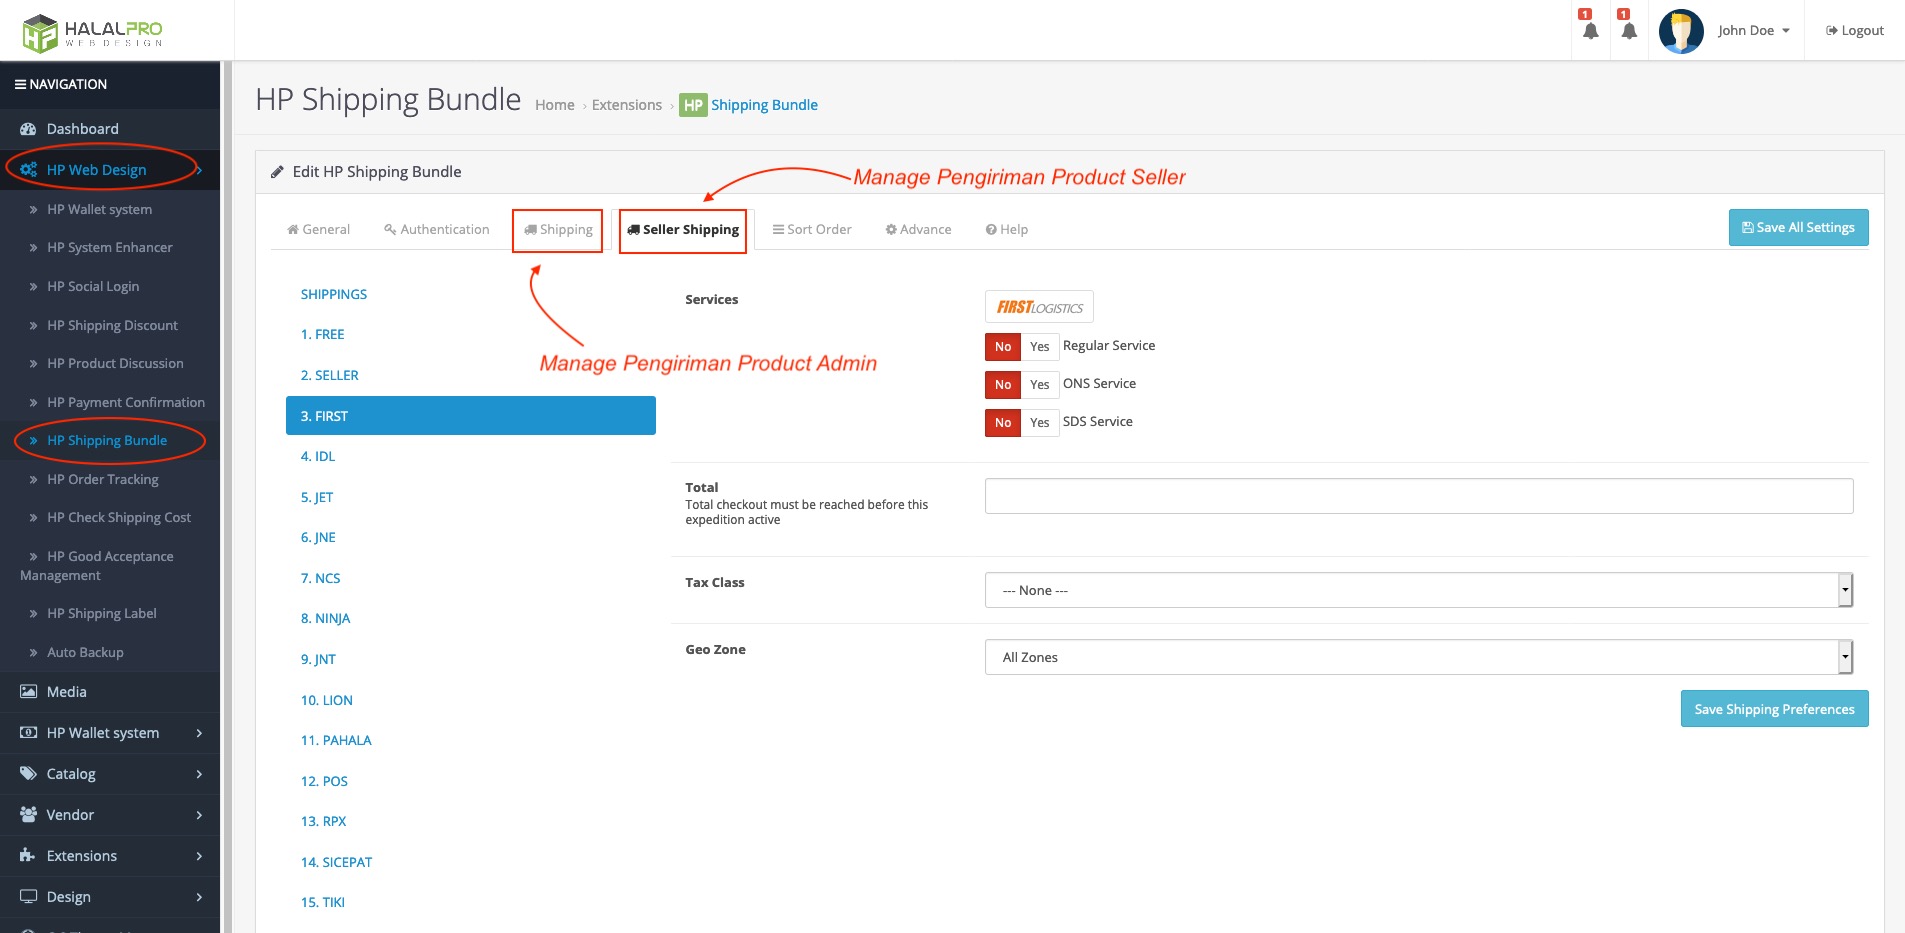Viewport: 1905px width, 933px height.
Task: Click the HalalPro Web Design logo
Action: click(92, 32)
